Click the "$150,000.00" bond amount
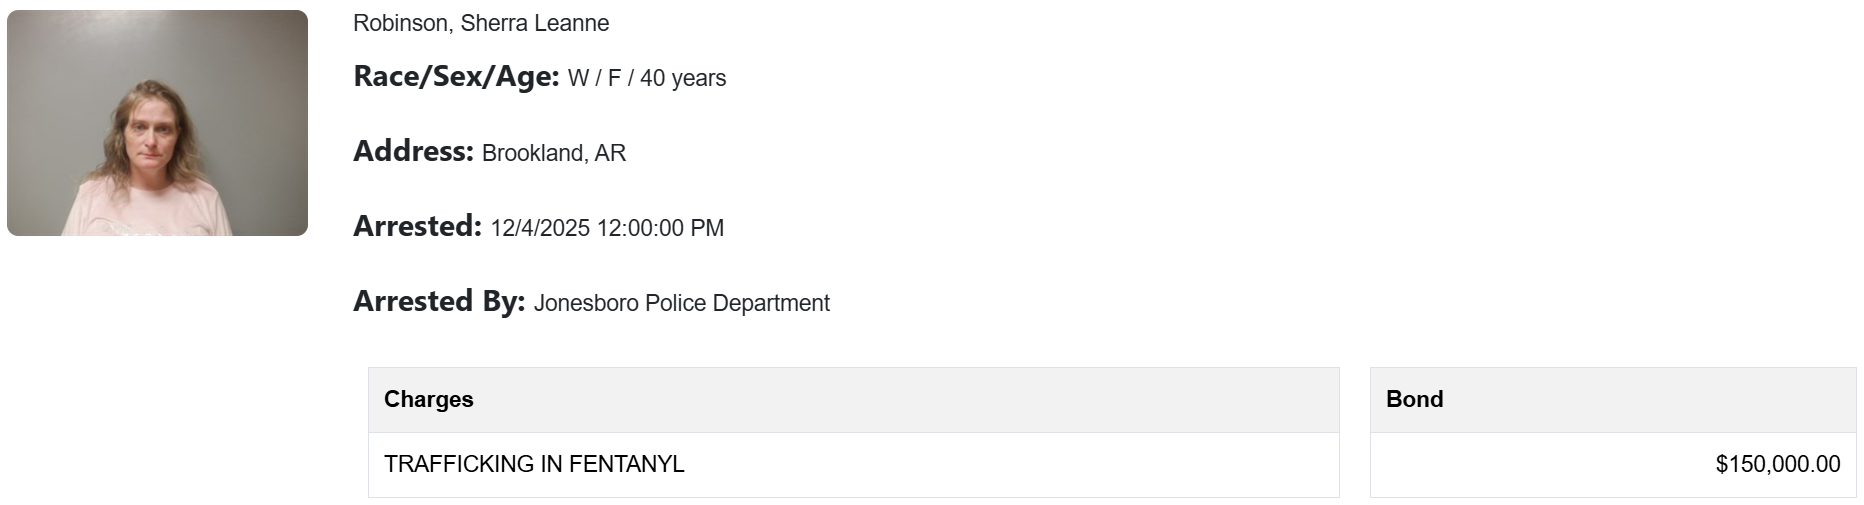 [x=1777, y=464]
